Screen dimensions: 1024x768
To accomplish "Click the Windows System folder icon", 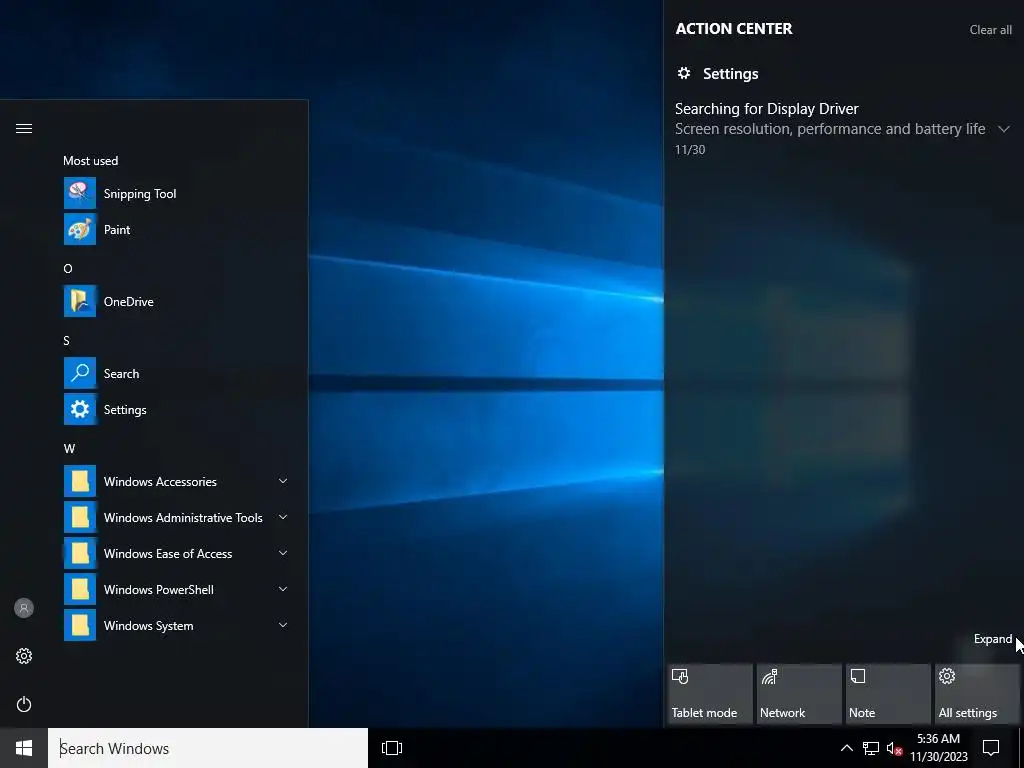I will (x=80, y=625).
